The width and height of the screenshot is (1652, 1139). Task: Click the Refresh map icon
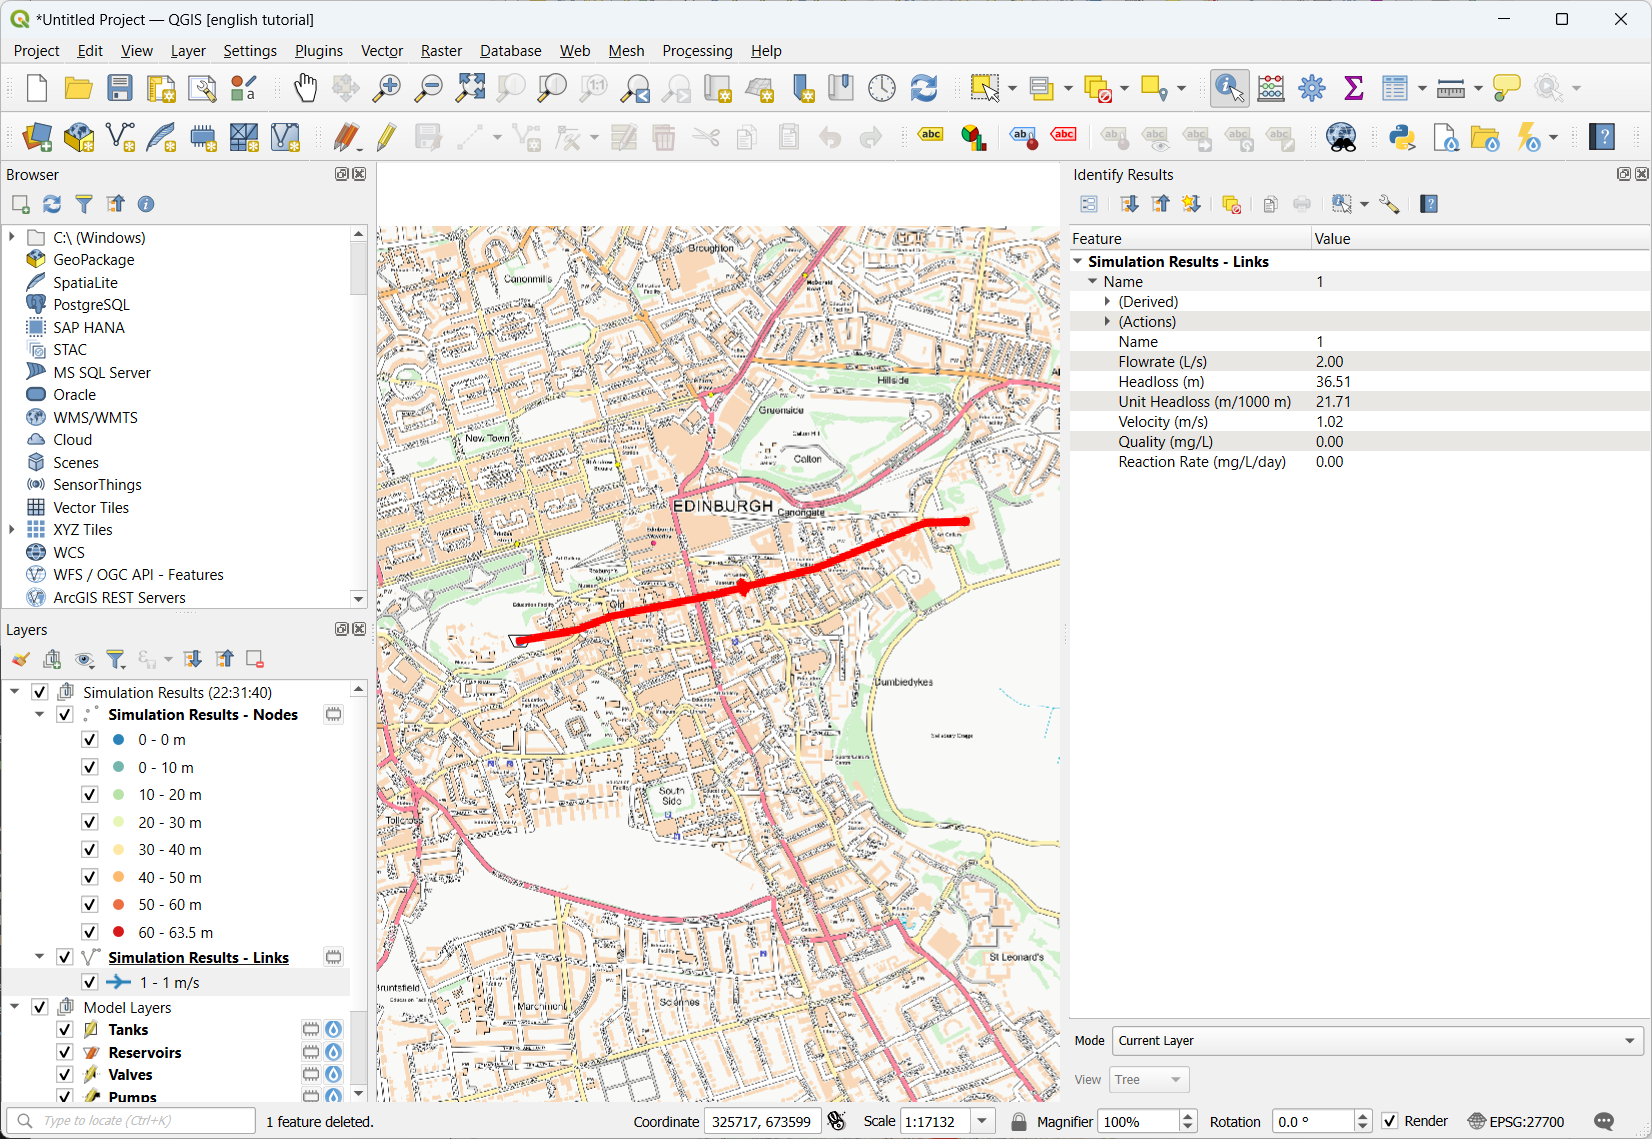pos(923,88)
